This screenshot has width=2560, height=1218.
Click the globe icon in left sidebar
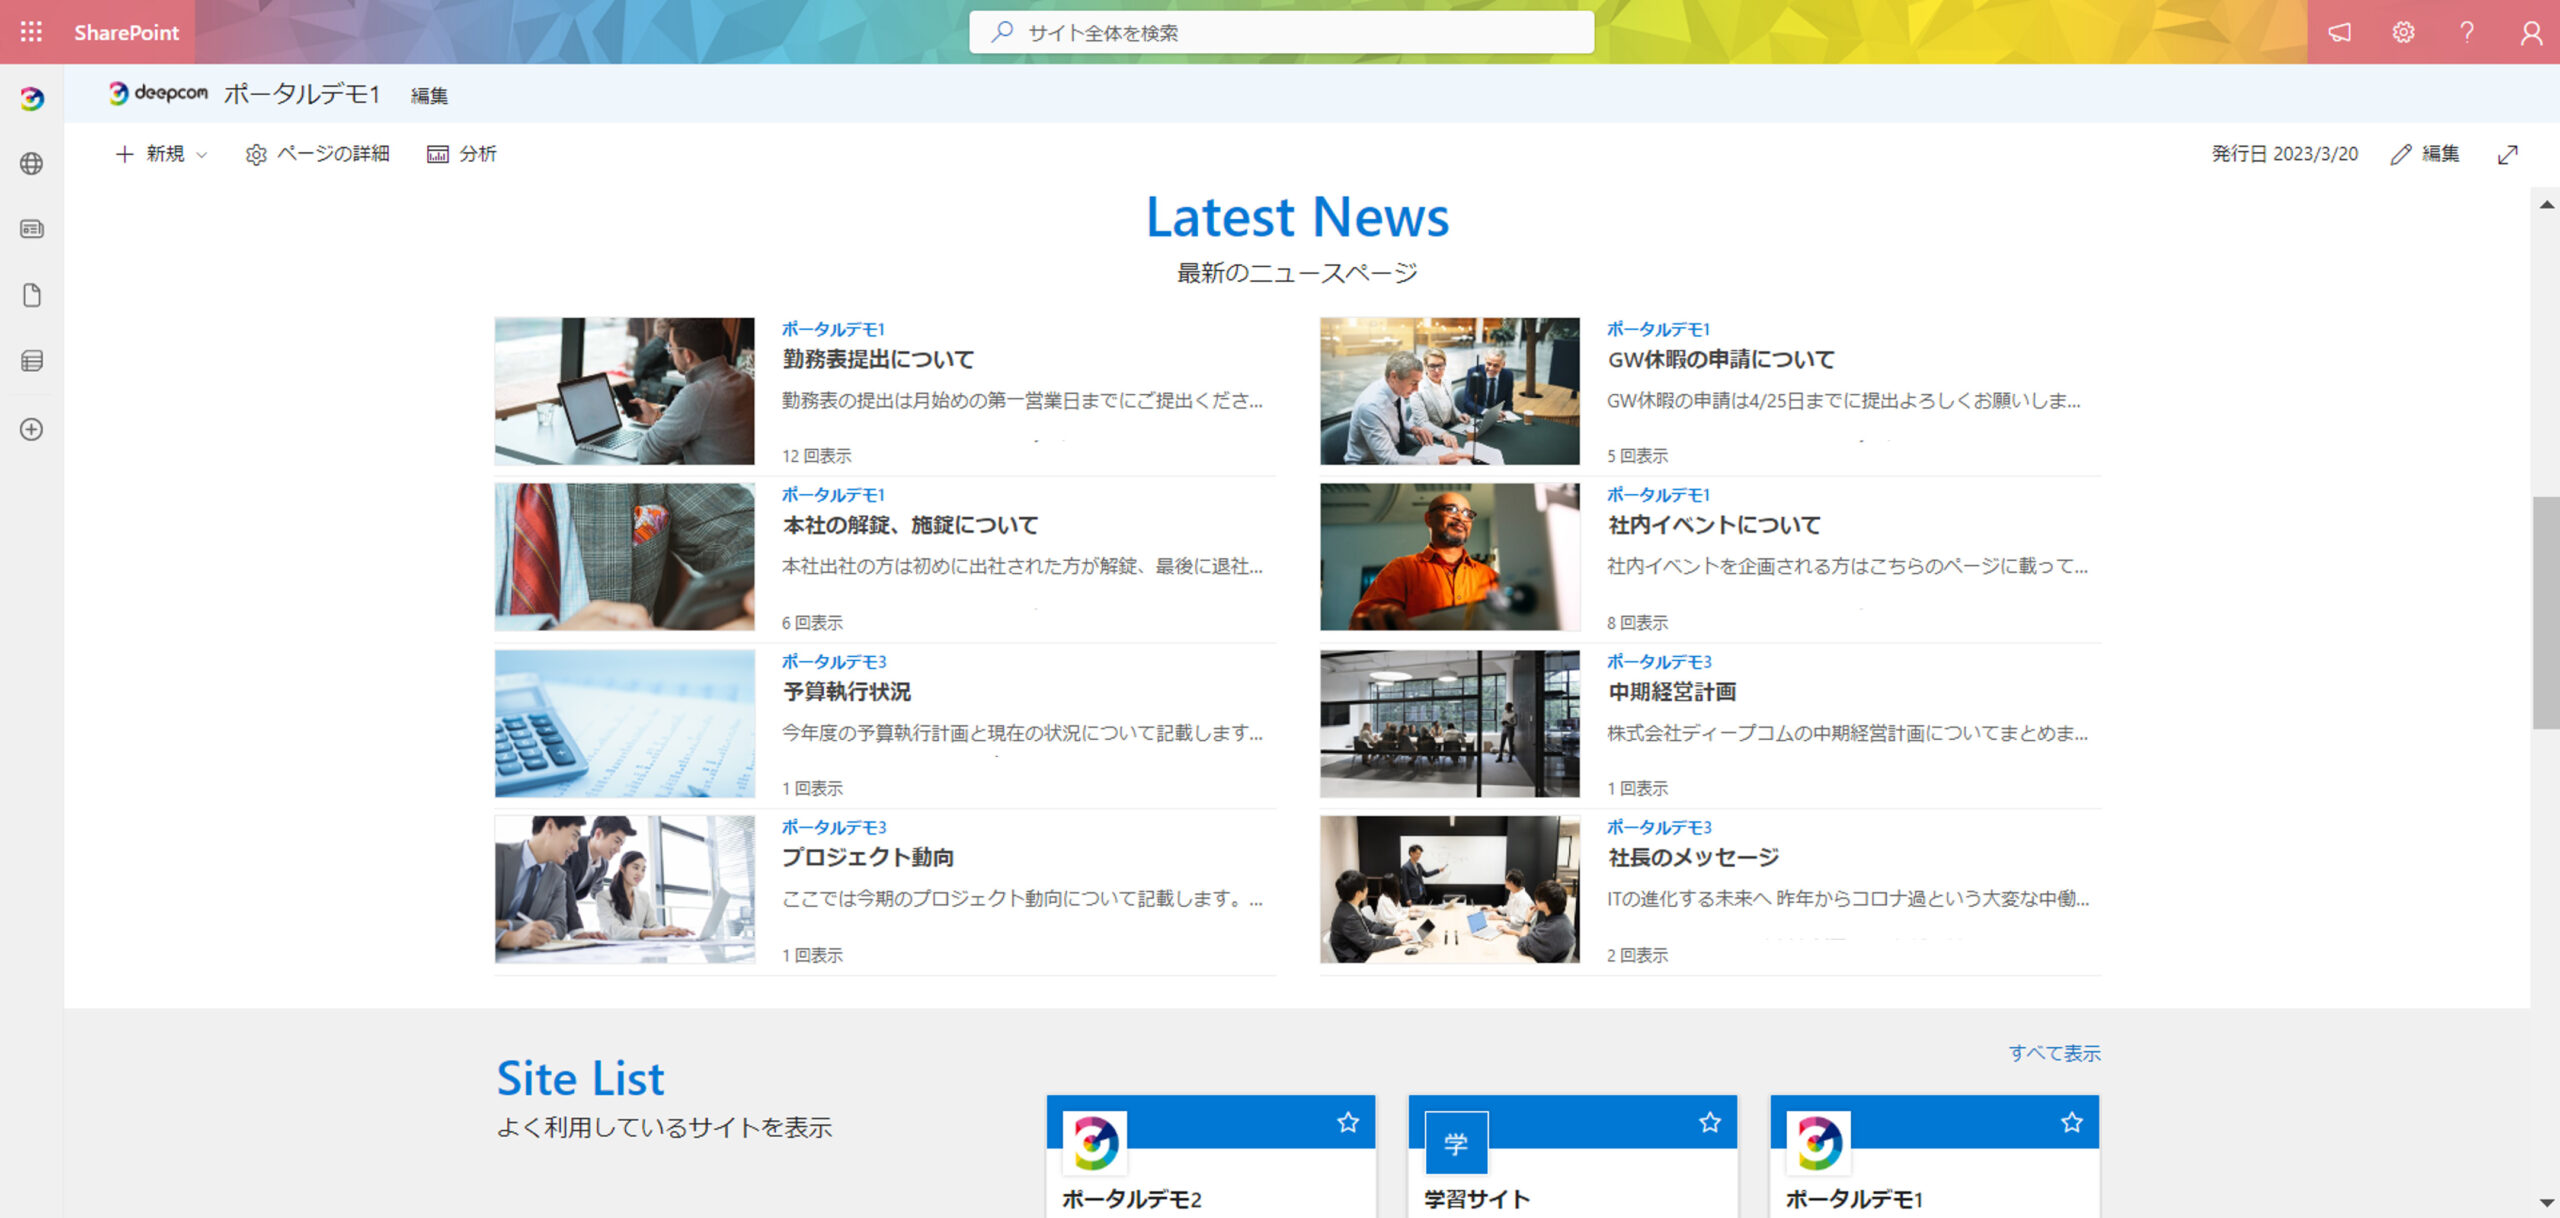tap(31, 163)
